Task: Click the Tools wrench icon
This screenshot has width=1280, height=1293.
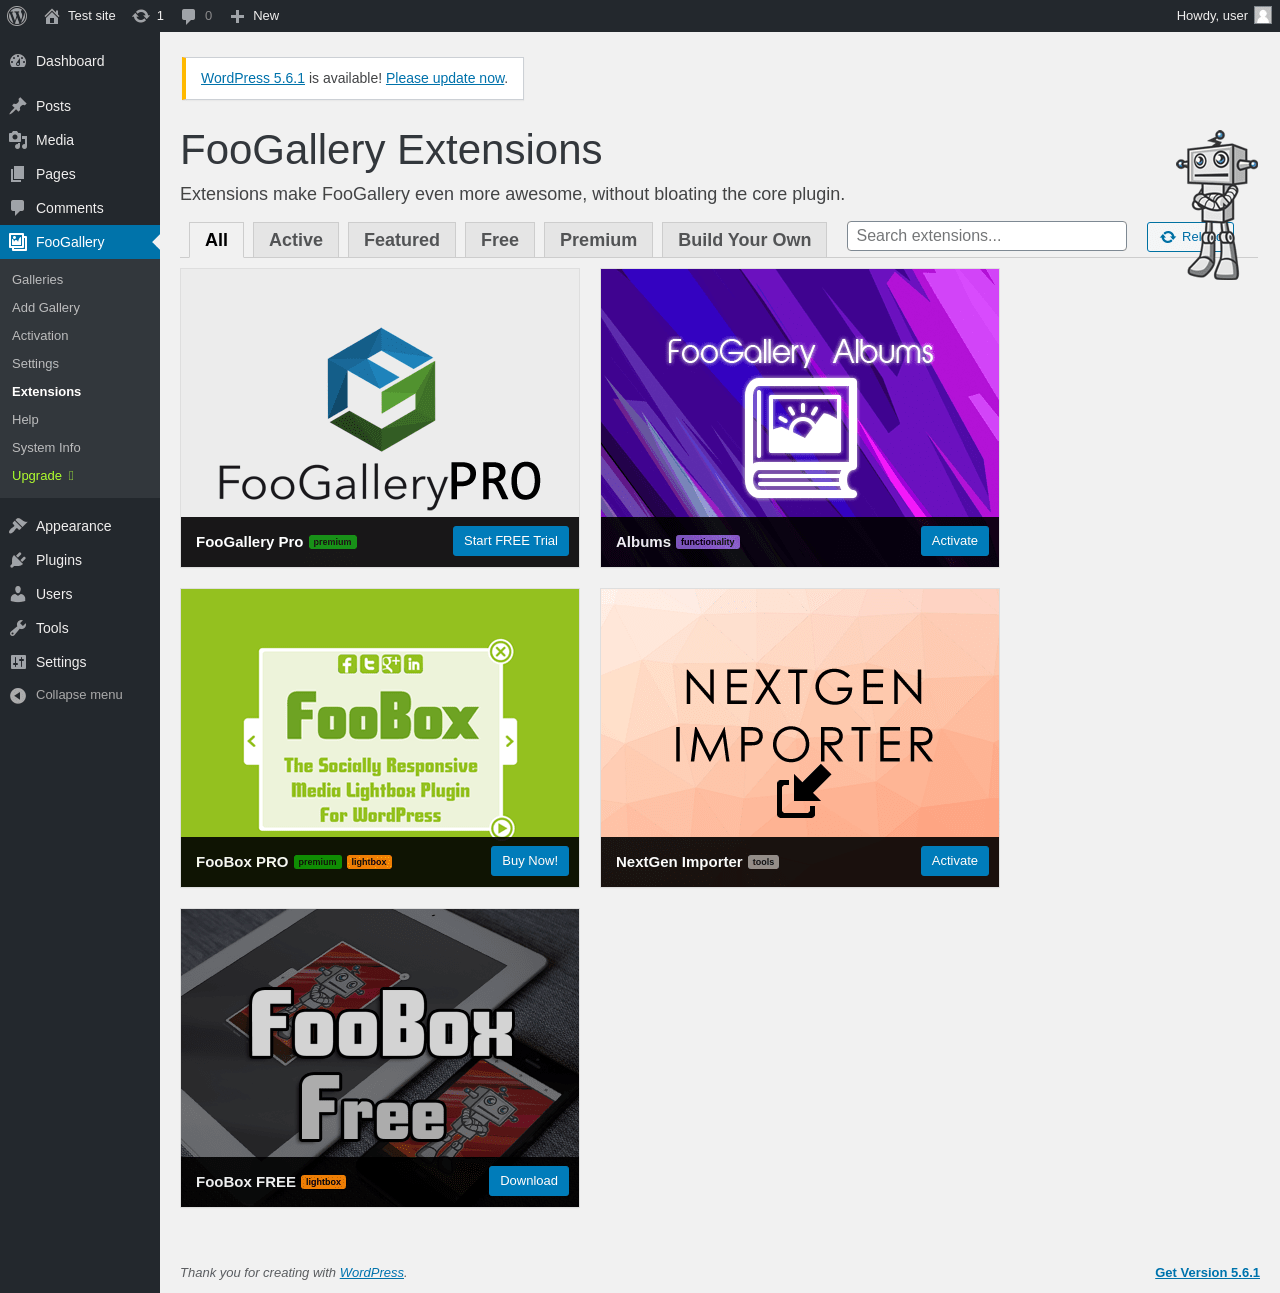Action: pyautogui.click(x=18, y=628)
